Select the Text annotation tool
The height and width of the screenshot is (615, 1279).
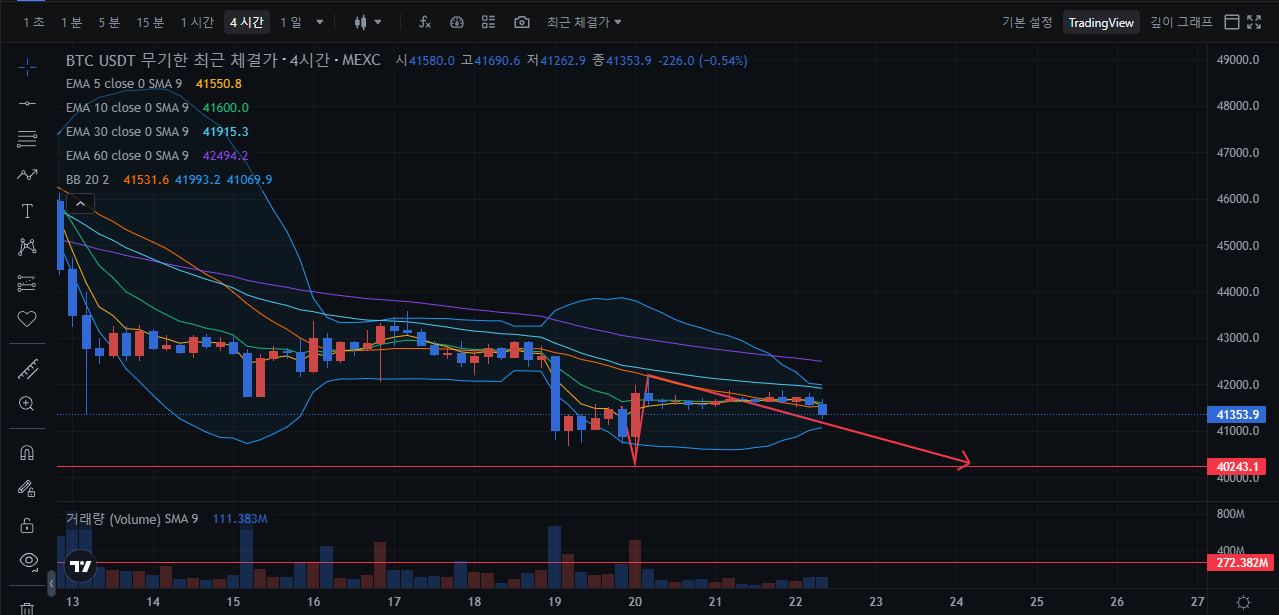point(27,211)
